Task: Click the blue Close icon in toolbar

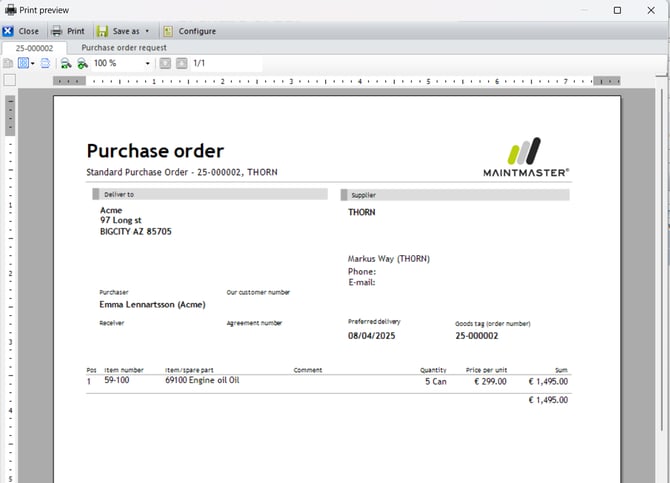Action: [8, 31]
